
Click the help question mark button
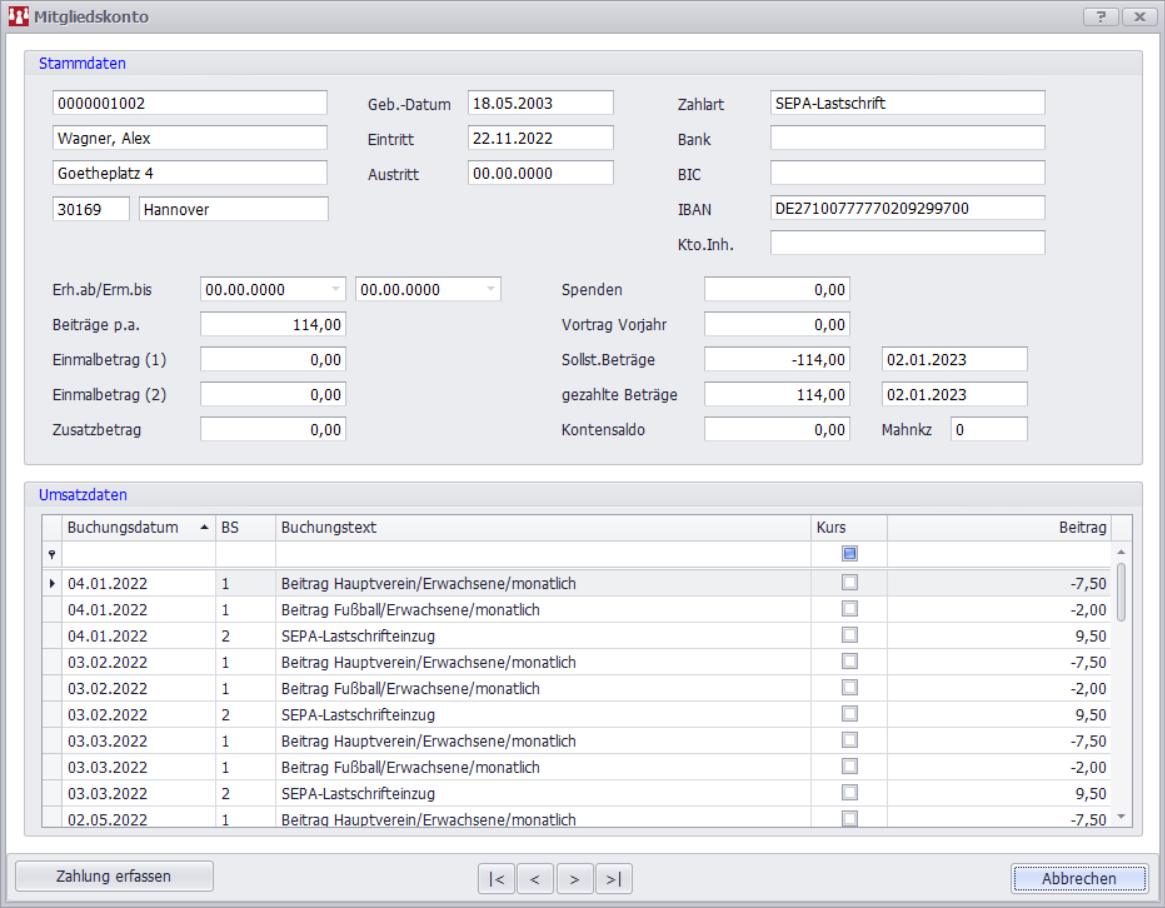[1101, 17]
